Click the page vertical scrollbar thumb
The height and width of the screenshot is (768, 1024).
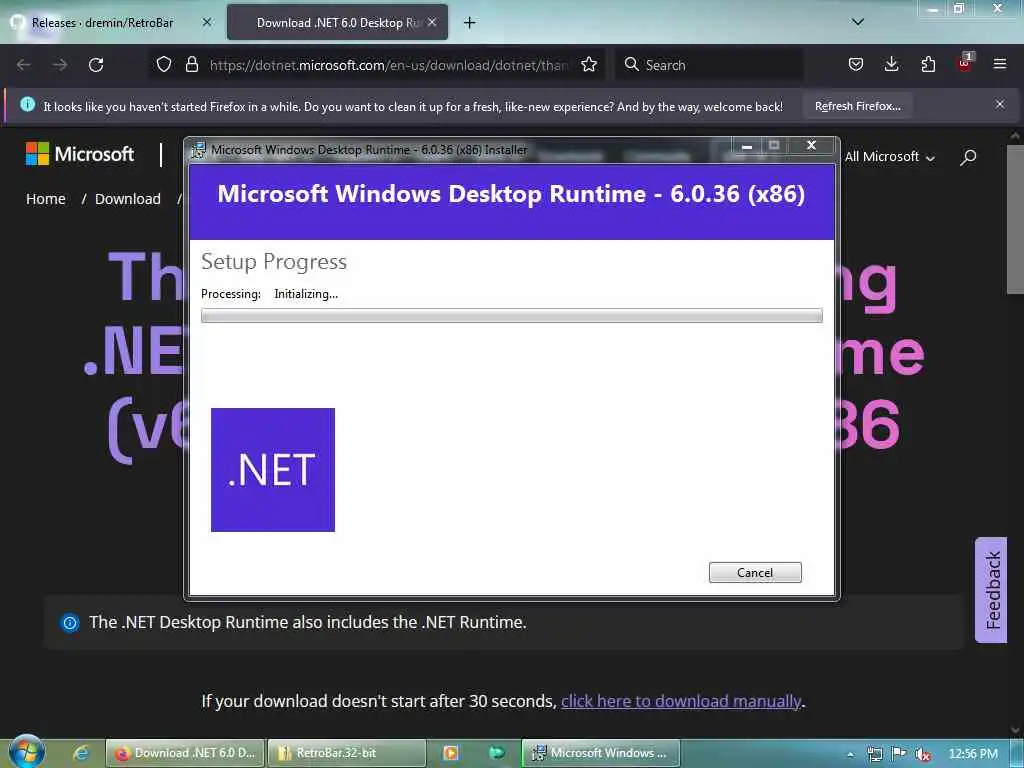[x=1015, y=220]
